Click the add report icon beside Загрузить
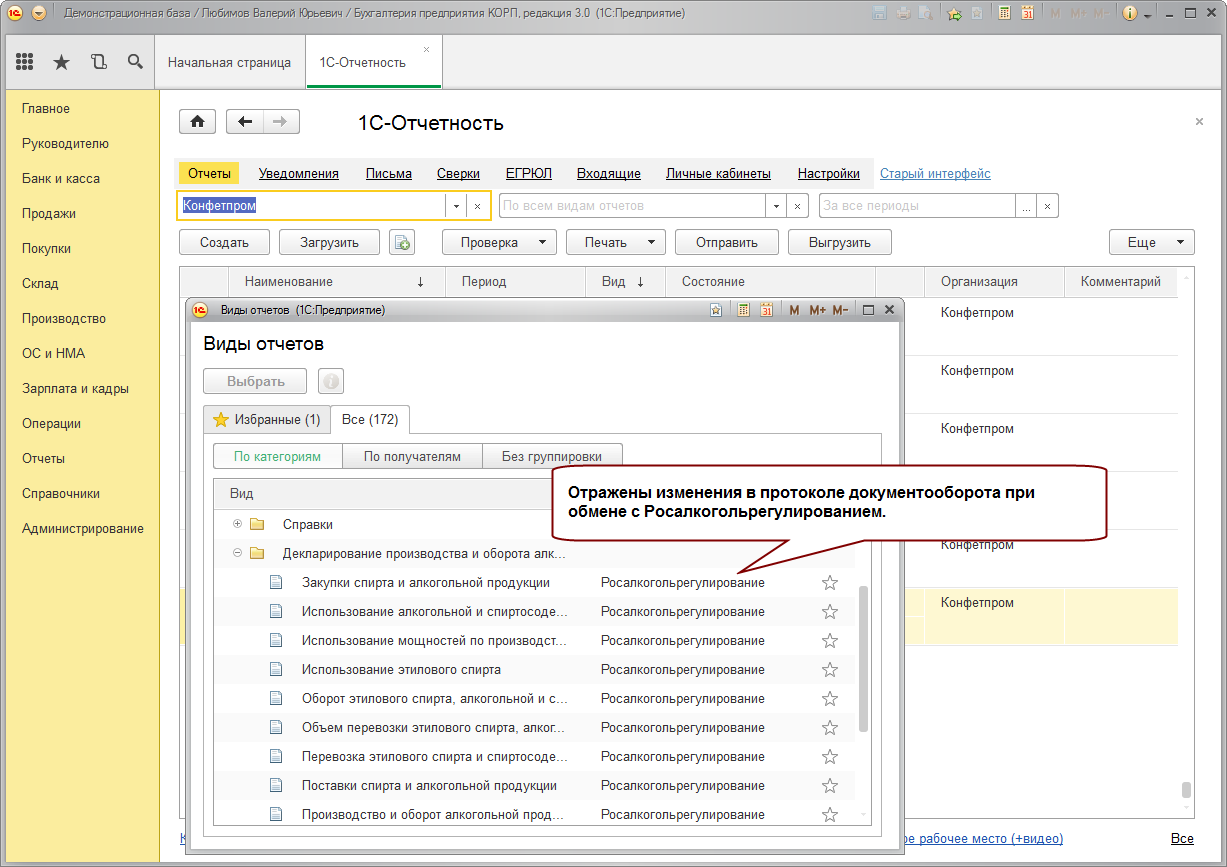Viewport: 1227px width, 867px height. 401,242
